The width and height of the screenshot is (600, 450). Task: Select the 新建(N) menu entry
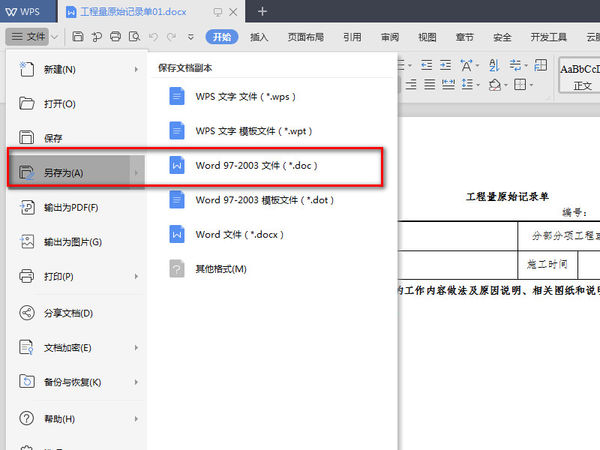click(x=77, y=69)
